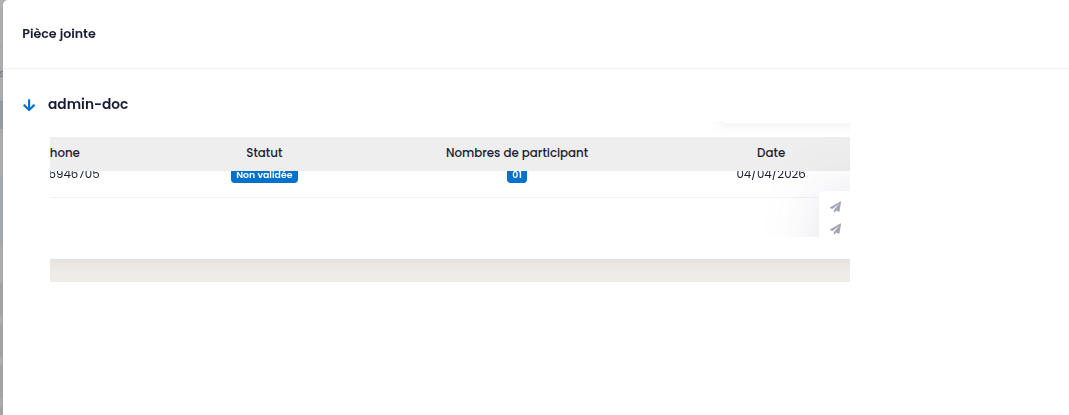
Task: Click the Non validée status badge
Action: pos(264,175)
